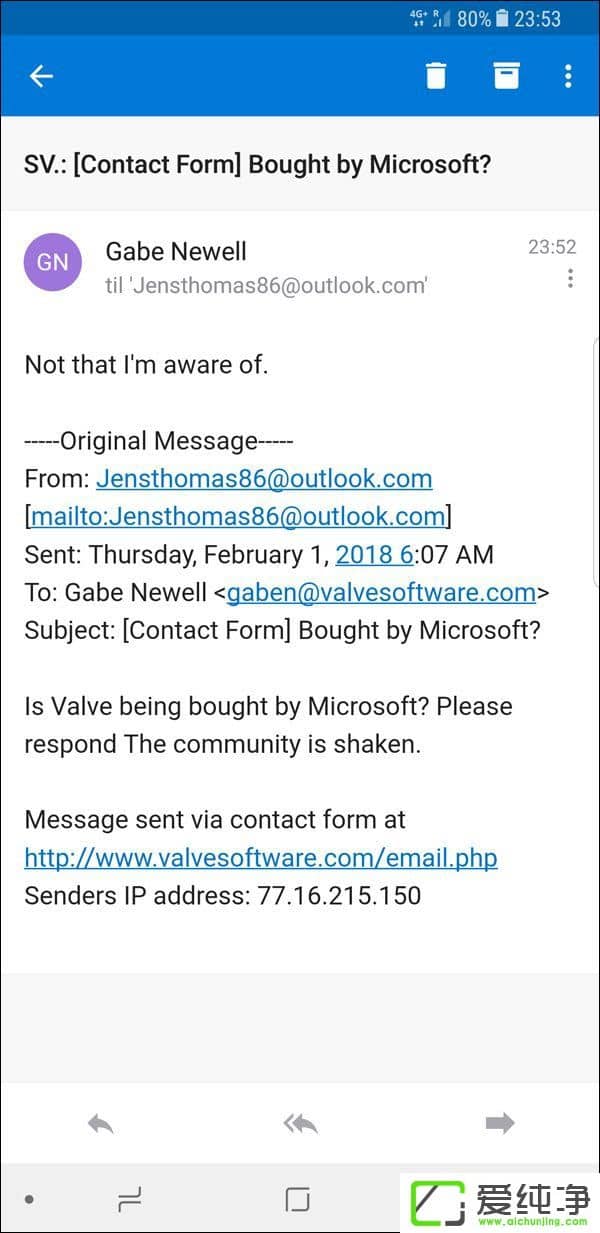The image size is (600, 1233).
Task: Delete this email with the trash icon
Action: pyautogui.click(x=436, y=76)
